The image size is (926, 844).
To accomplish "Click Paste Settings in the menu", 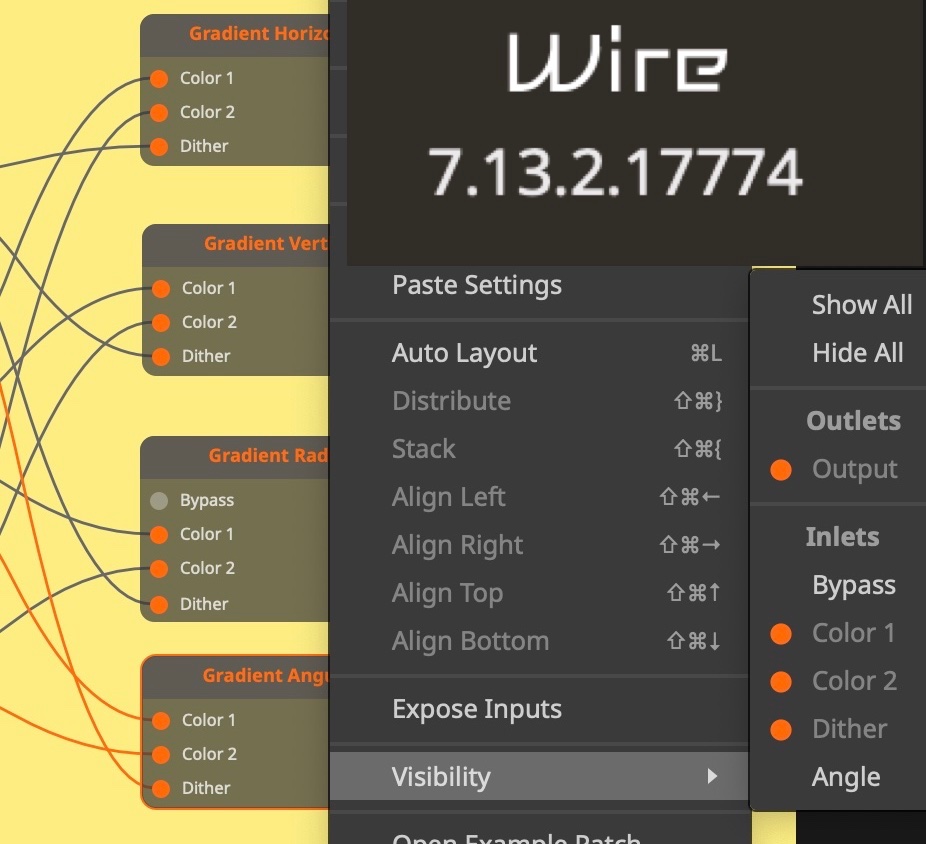I will [476, 285].
